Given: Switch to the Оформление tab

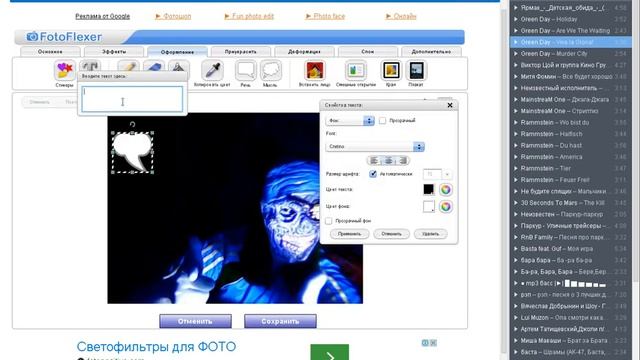Looking at the screenshot, I should tap(177, 52).
